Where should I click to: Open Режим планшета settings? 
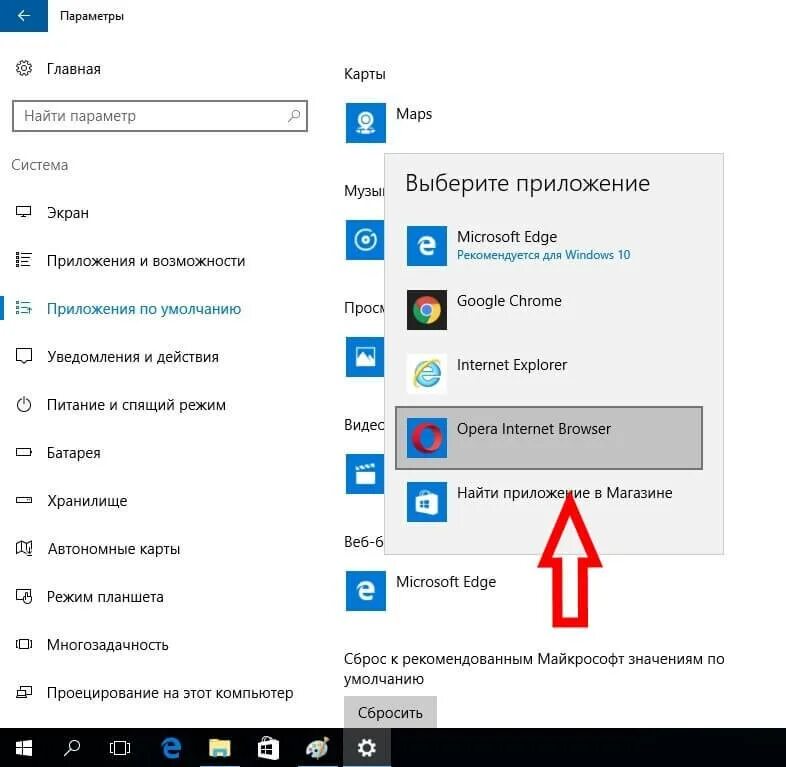pyautogui.click(x=105, y=597)
